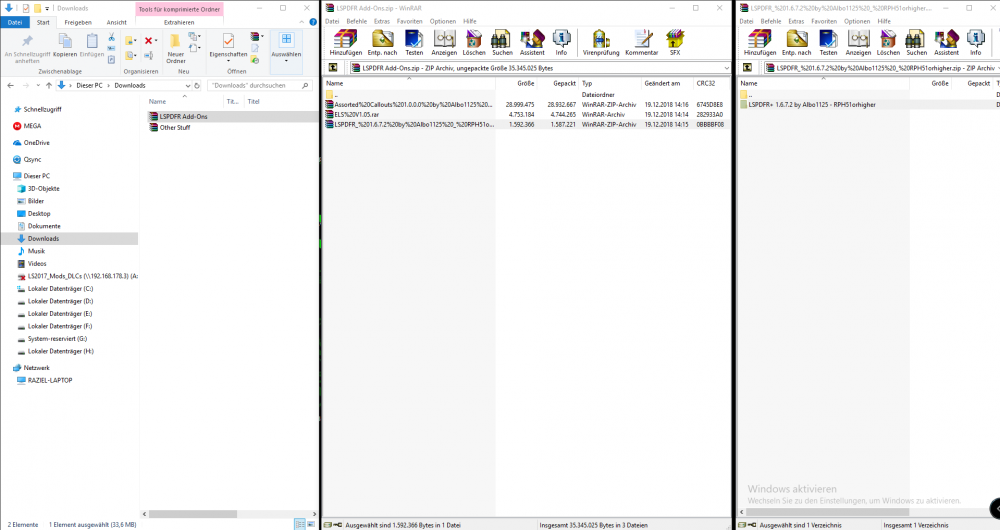The width and height of the screenshot is (1000, 530).
Task: Open the Datei tab in Explorer
Action: [x=15, y=22]
